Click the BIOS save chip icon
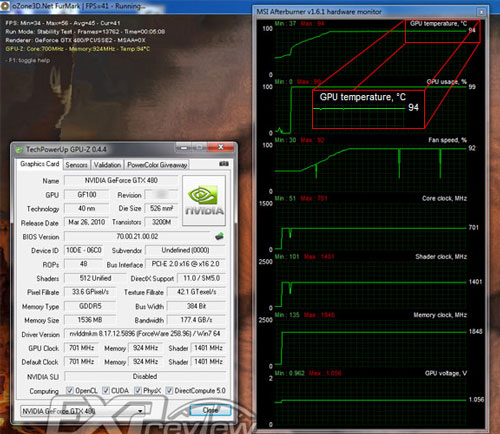The height and width of the screenshot is (434, 500). pyautogui.click(x=219, y=236)
